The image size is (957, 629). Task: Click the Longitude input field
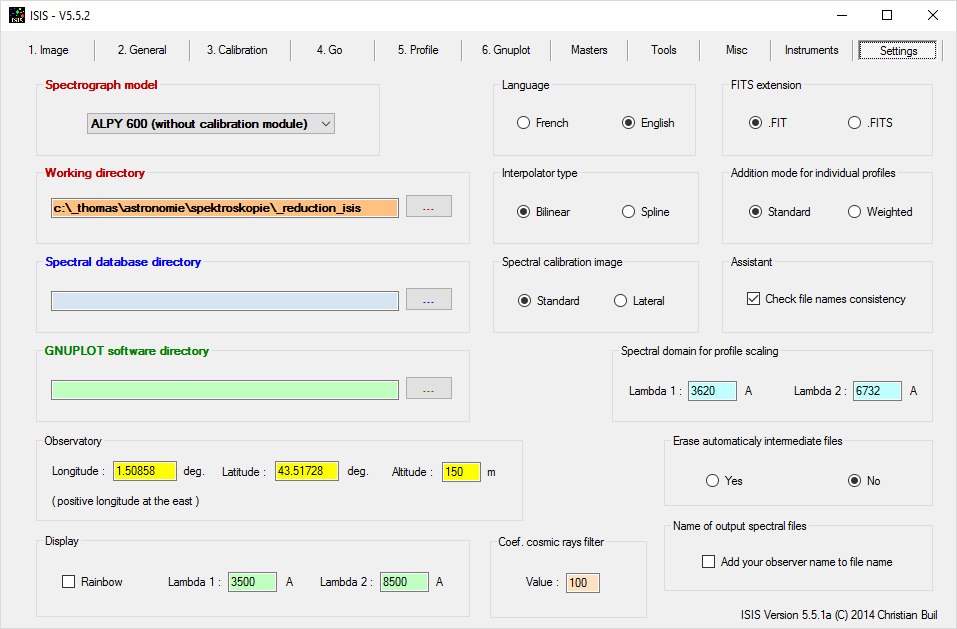(145, 471)
